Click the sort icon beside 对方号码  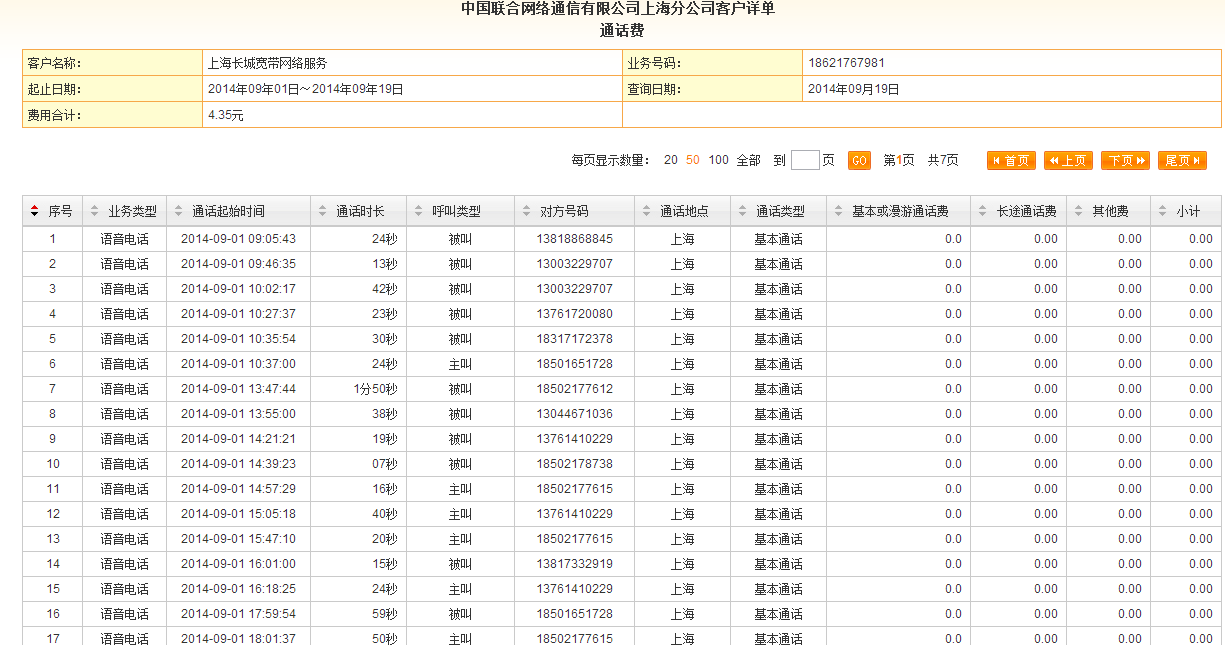(x=527, y=212)
